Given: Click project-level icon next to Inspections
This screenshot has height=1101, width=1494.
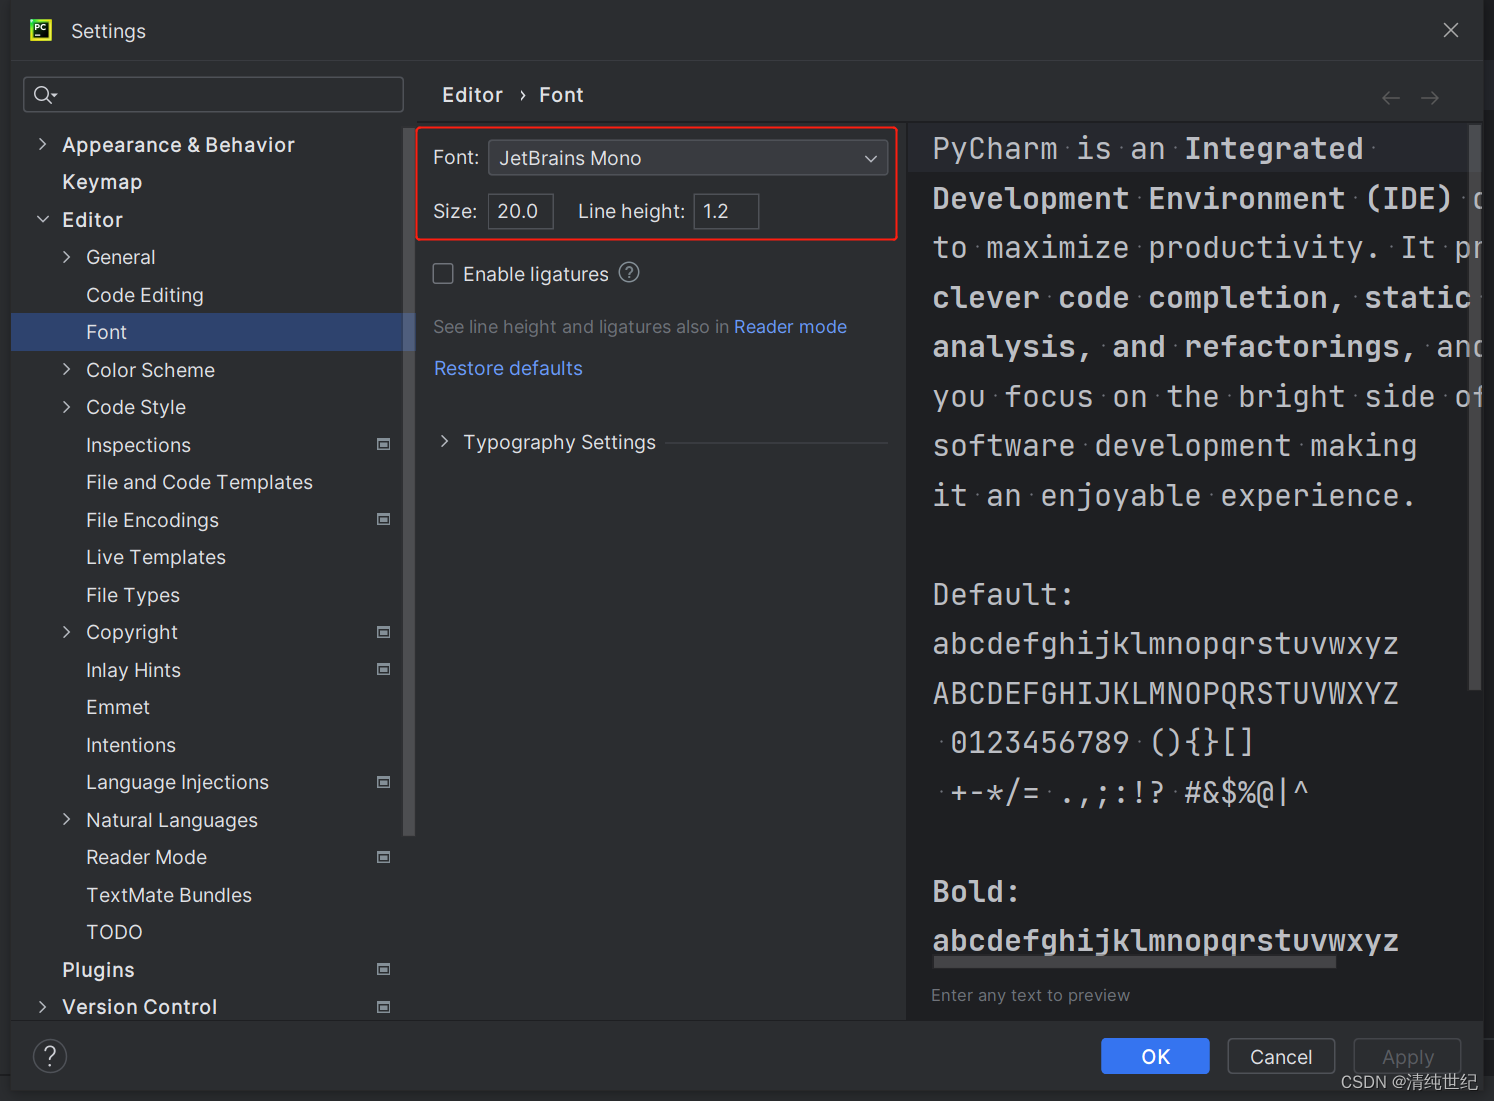Looking at the screenshot, I should (x=383, y=444).
